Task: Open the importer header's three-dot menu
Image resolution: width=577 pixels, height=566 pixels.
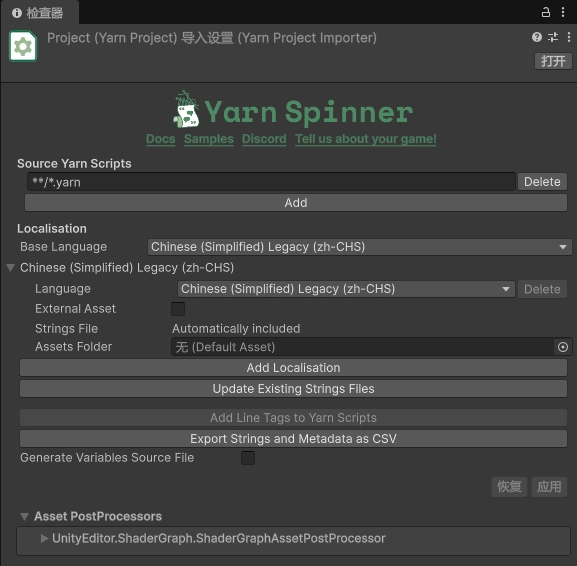Action: pos(569,37)
